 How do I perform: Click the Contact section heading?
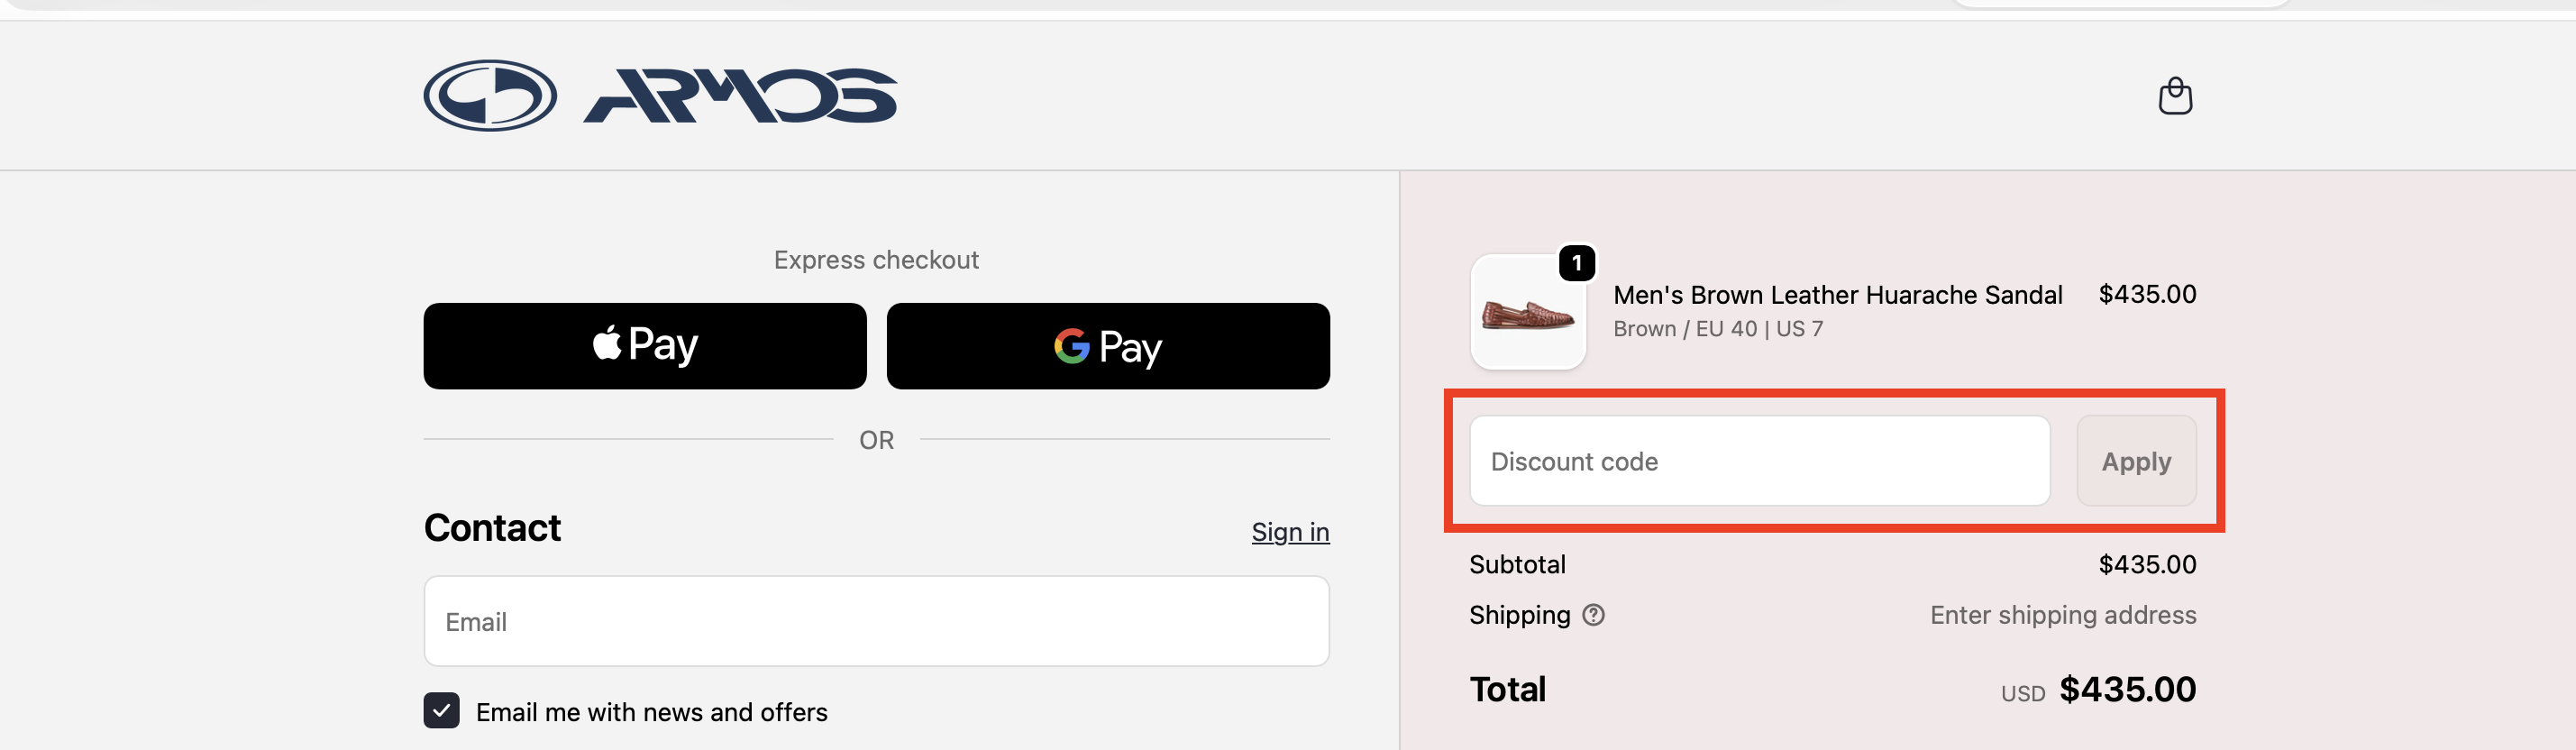click(492, 528)
